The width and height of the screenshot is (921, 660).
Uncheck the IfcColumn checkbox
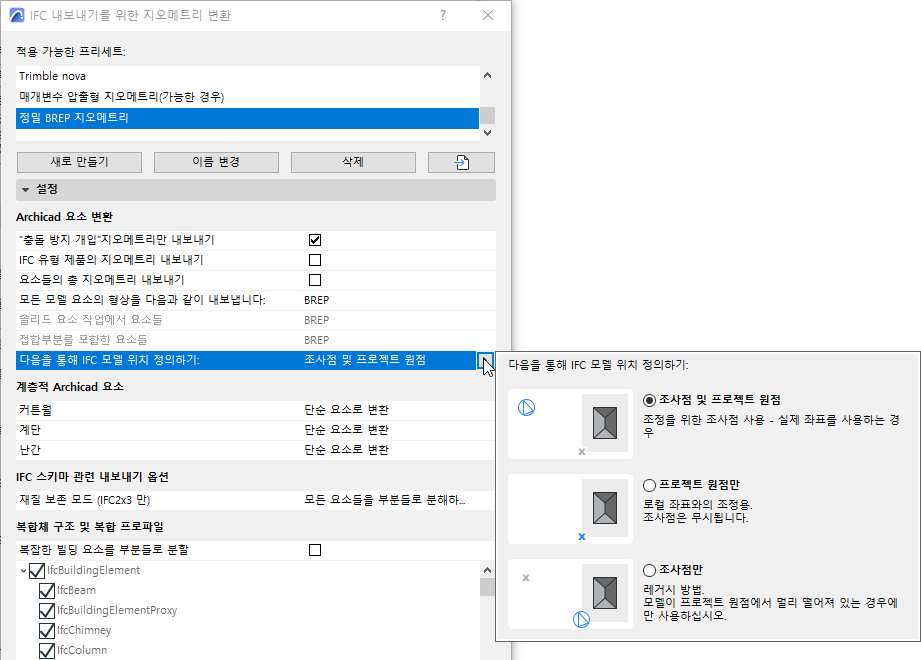click(x=47, y=651)
